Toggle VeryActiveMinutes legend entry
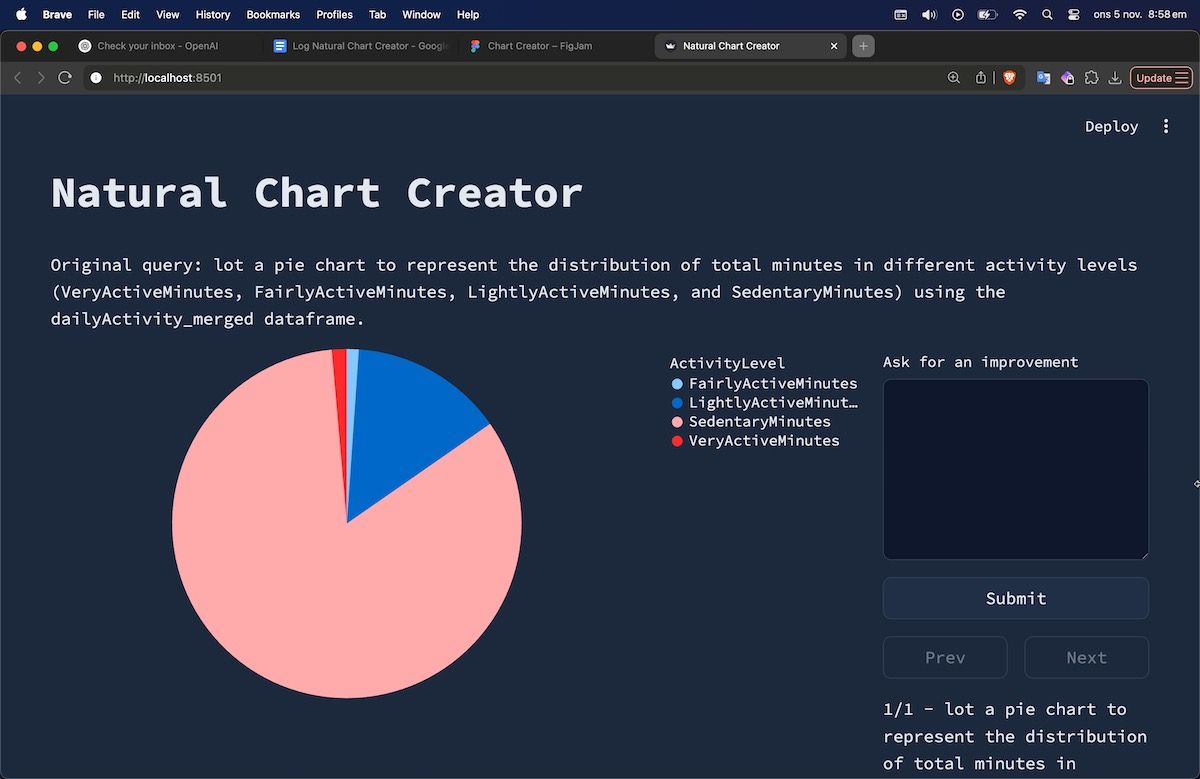This screenshot has width=1200, height=779. (x=763, y=441)
